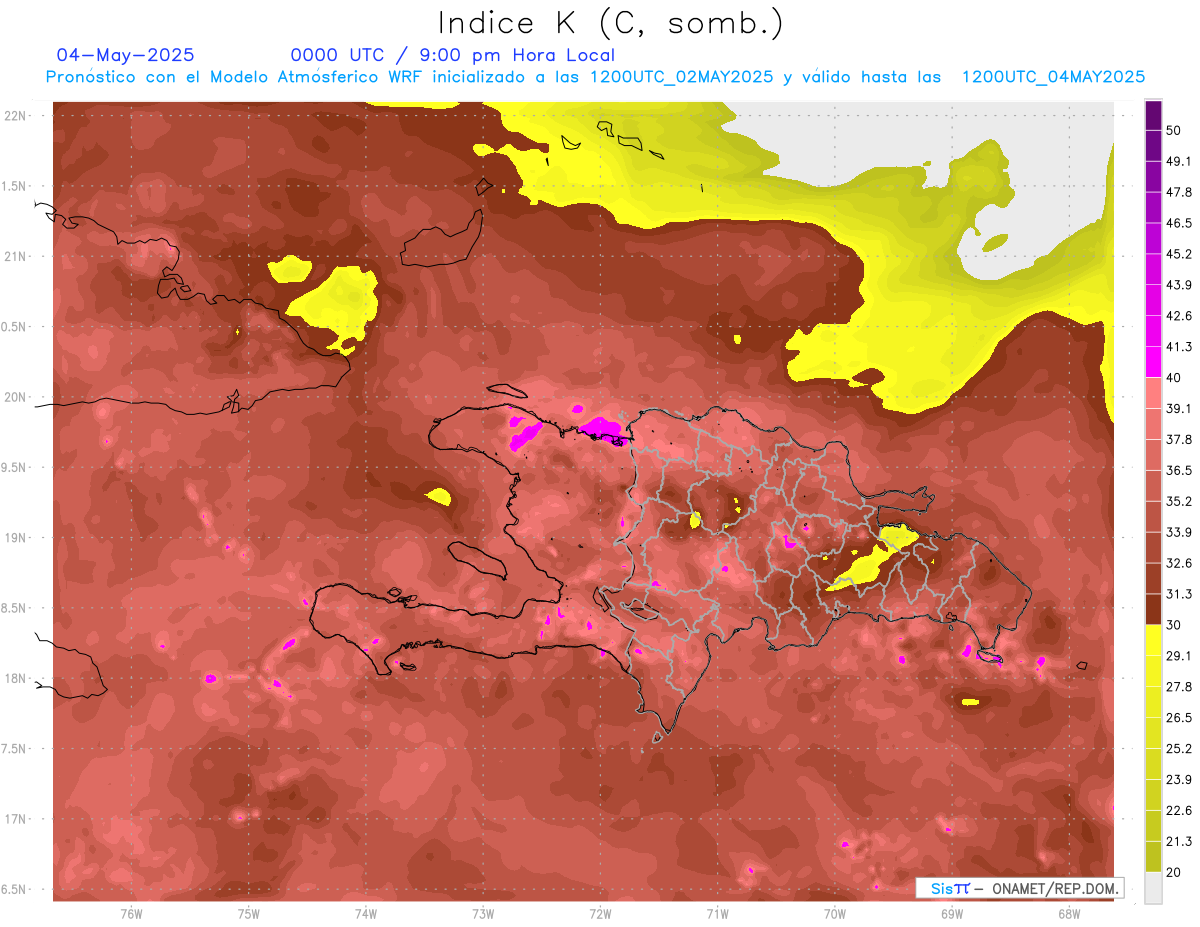This screenshot has height=927, width=1200.
Task: Click the 75W longitude label
Action: pyautogui.click(x=249, y=913)
